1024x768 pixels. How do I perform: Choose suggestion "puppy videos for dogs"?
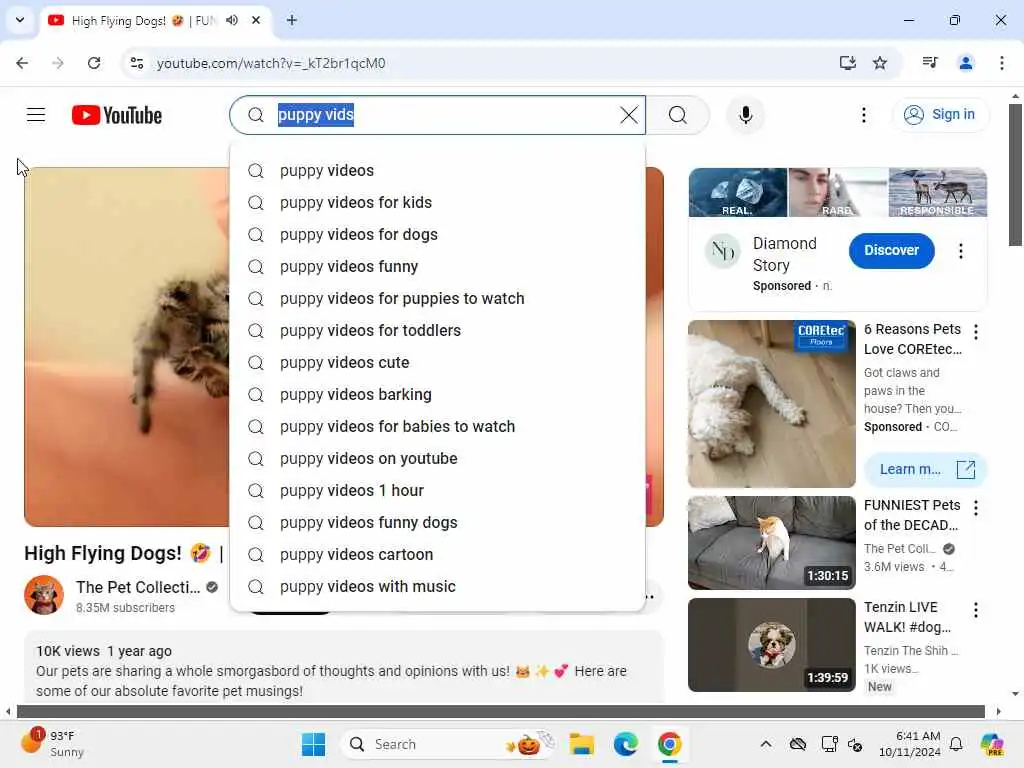(x=437, y=234)
